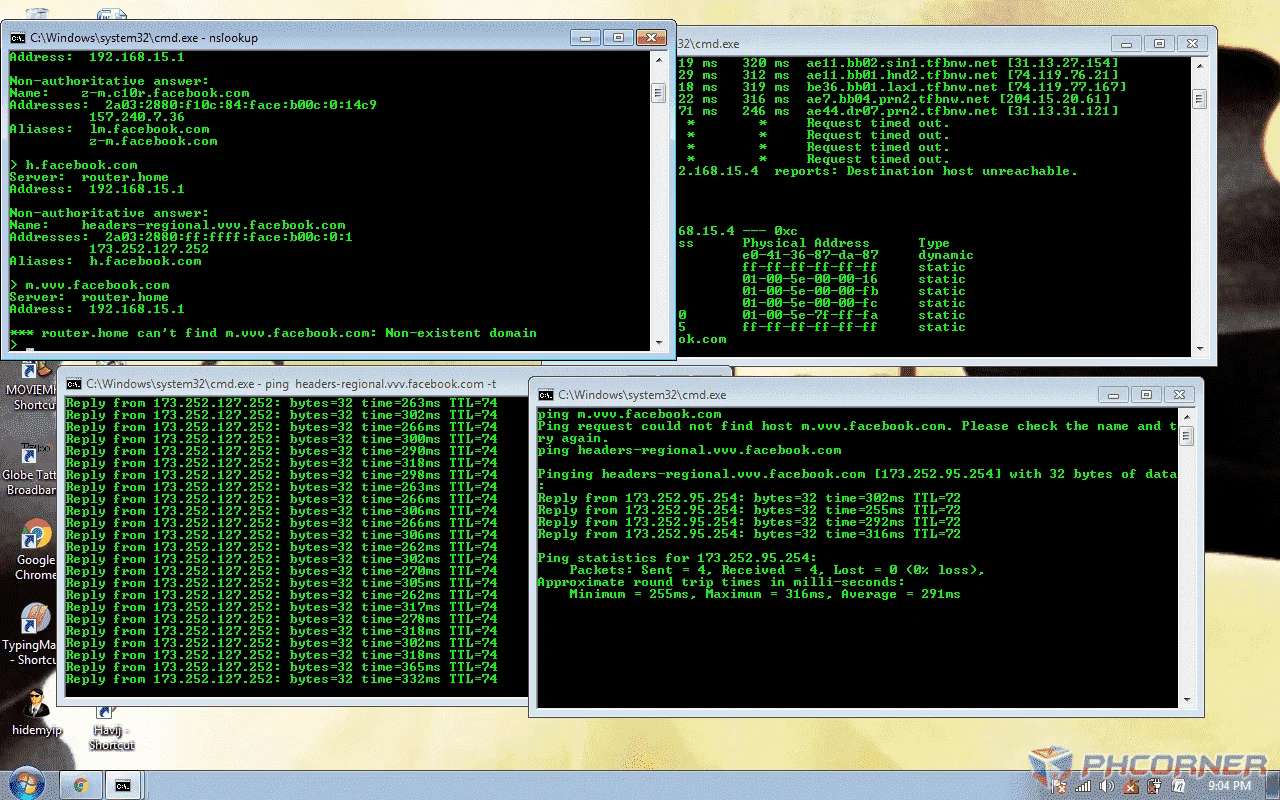Viewport: 1280px width, 800px height.
Task: Click the e0-41-36-87-da-87 physical address
Action: pyautogui.click(x=810, y=255)
